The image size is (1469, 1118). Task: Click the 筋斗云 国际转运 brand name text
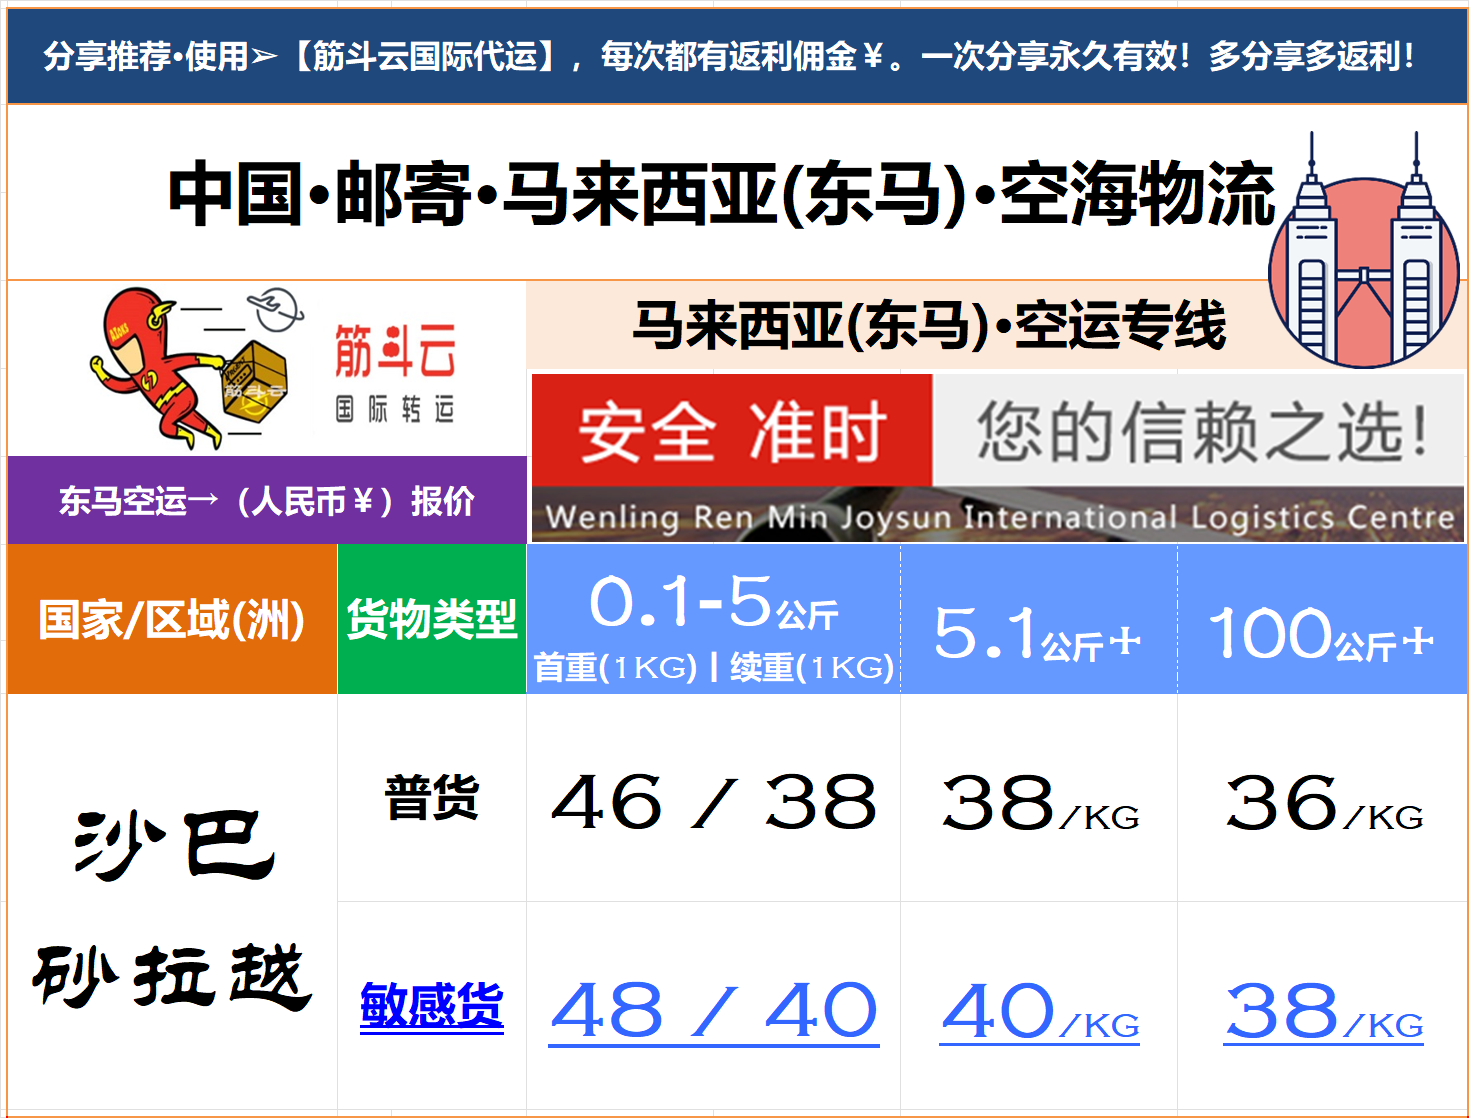pyautogui.click(x=395, y=373)
